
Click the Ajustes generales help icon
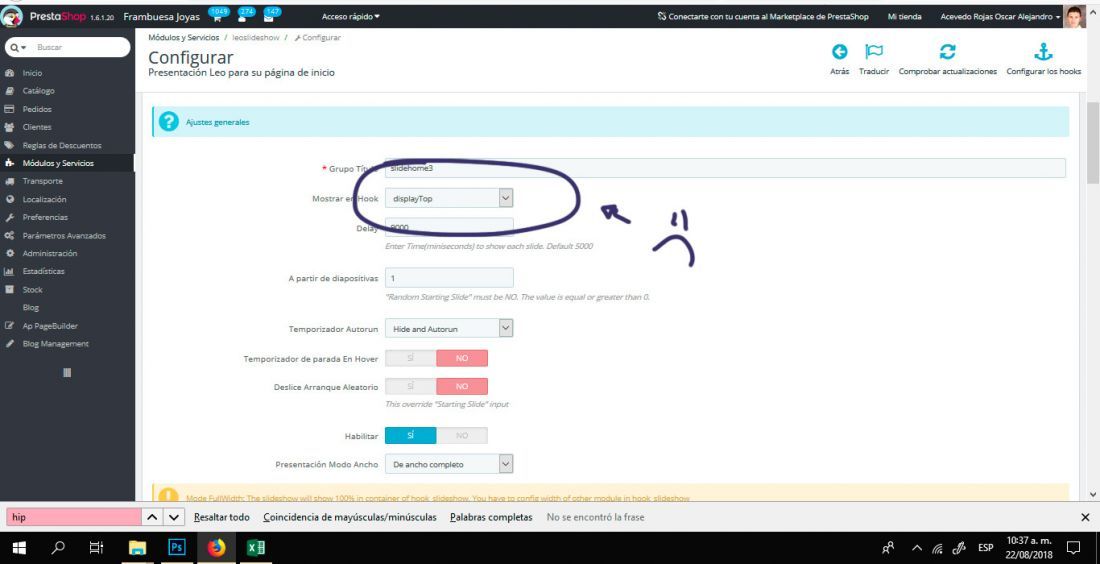168,122
